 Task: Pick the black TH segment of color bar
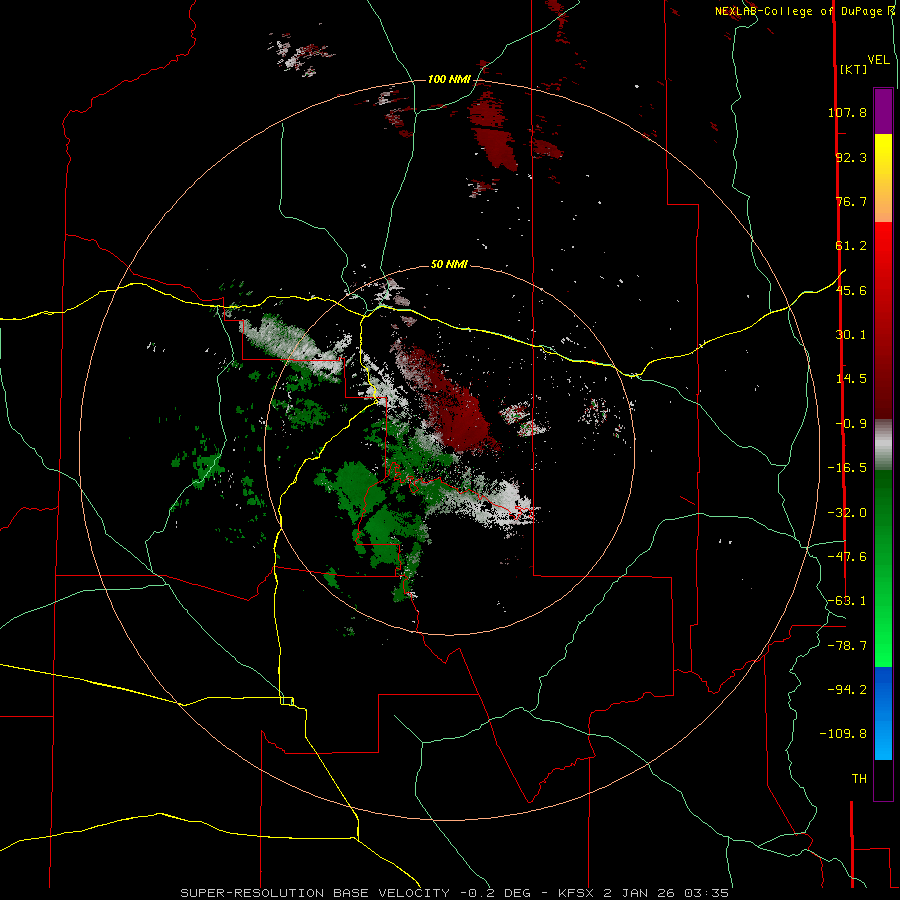(883, 780)
